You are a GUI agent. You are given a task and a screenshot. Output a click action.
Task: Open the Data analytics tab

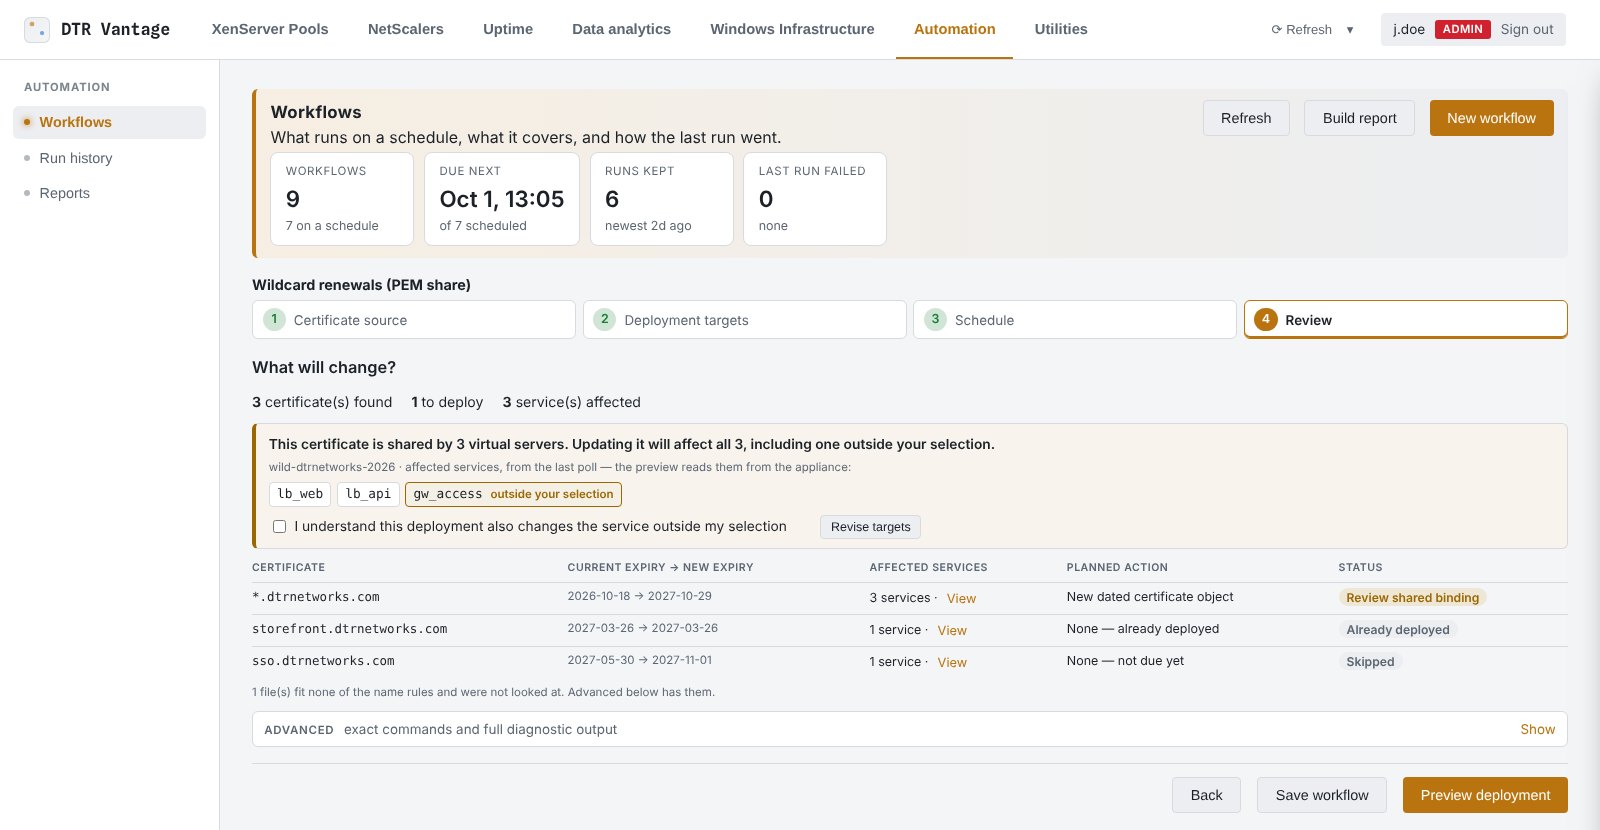[x=622, y=29]
